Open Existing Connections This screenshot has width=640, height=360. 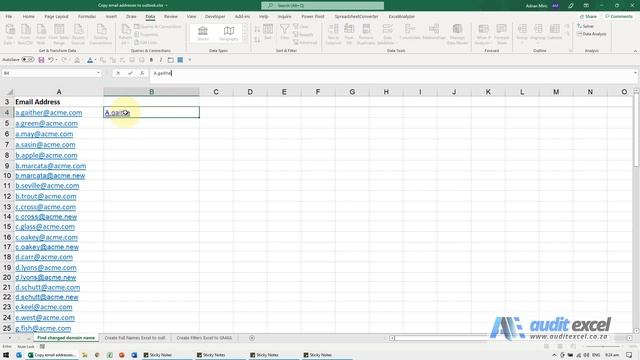[101, 34]
